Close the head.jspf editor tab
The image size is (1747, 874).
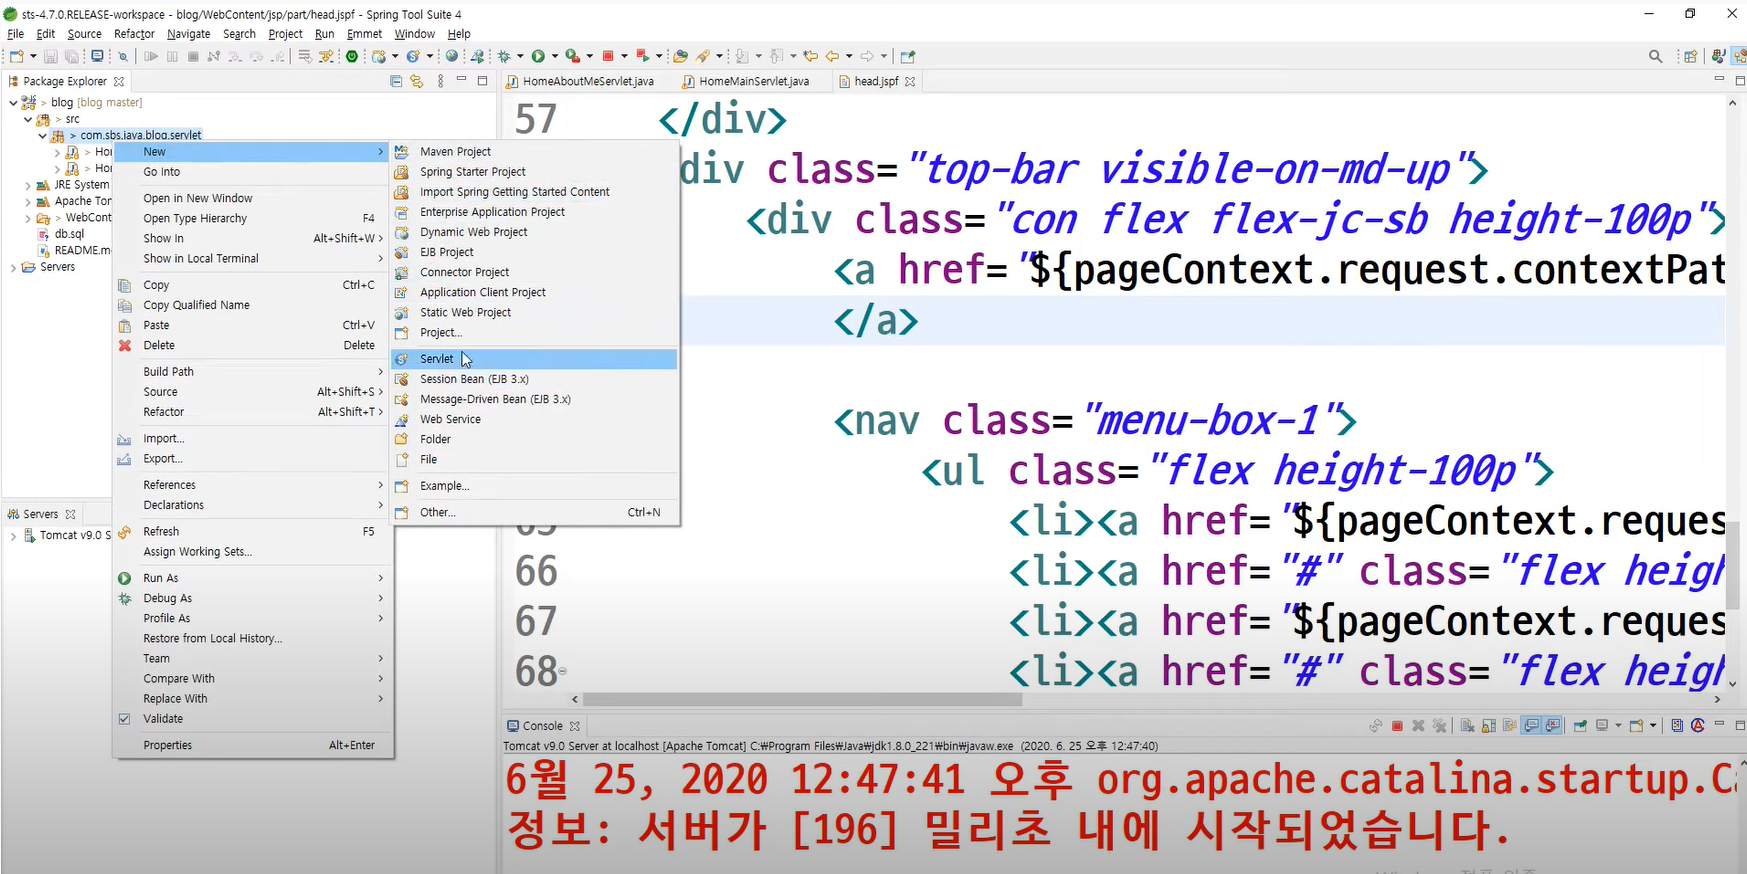(910, 82)
